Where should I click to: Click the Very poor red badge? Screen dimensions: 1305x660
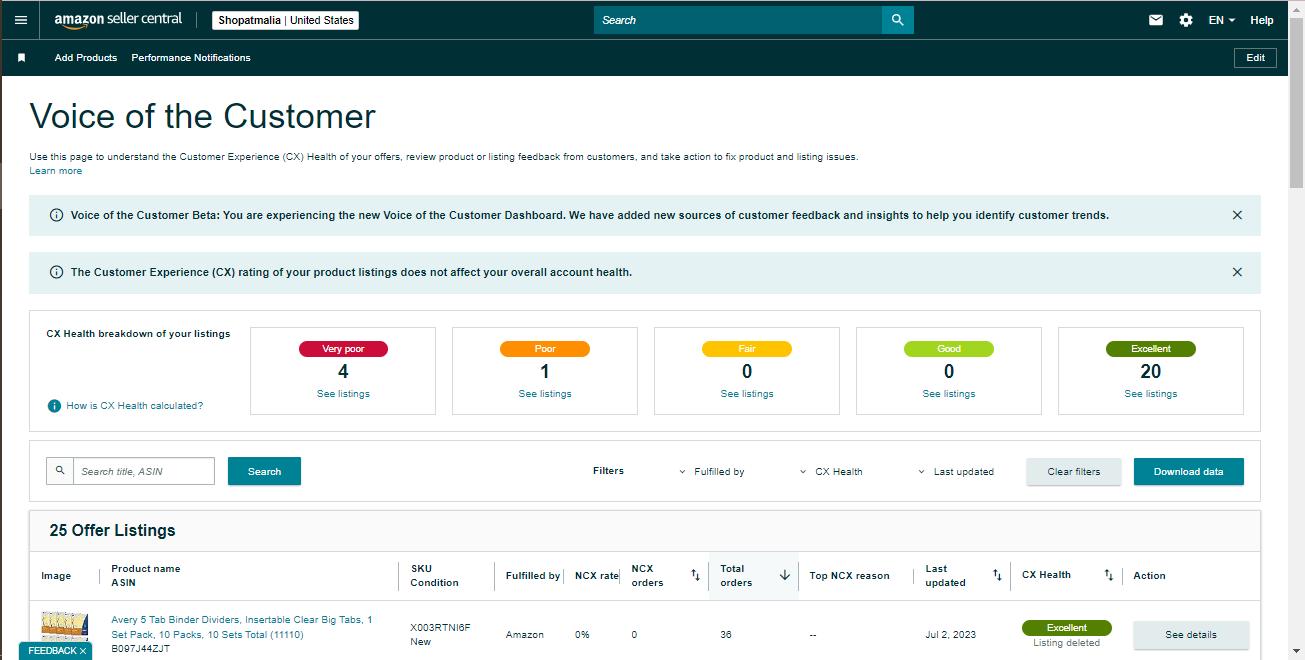point(343,349)
